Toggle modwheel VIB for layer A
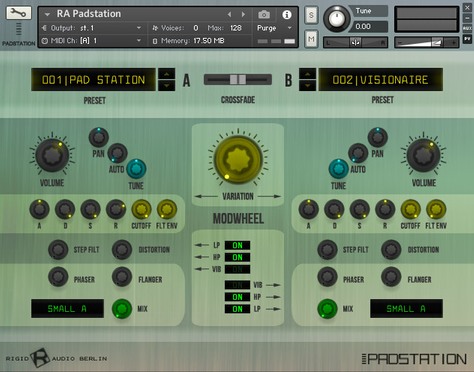The image size is (474, 372). coord(237,269)
